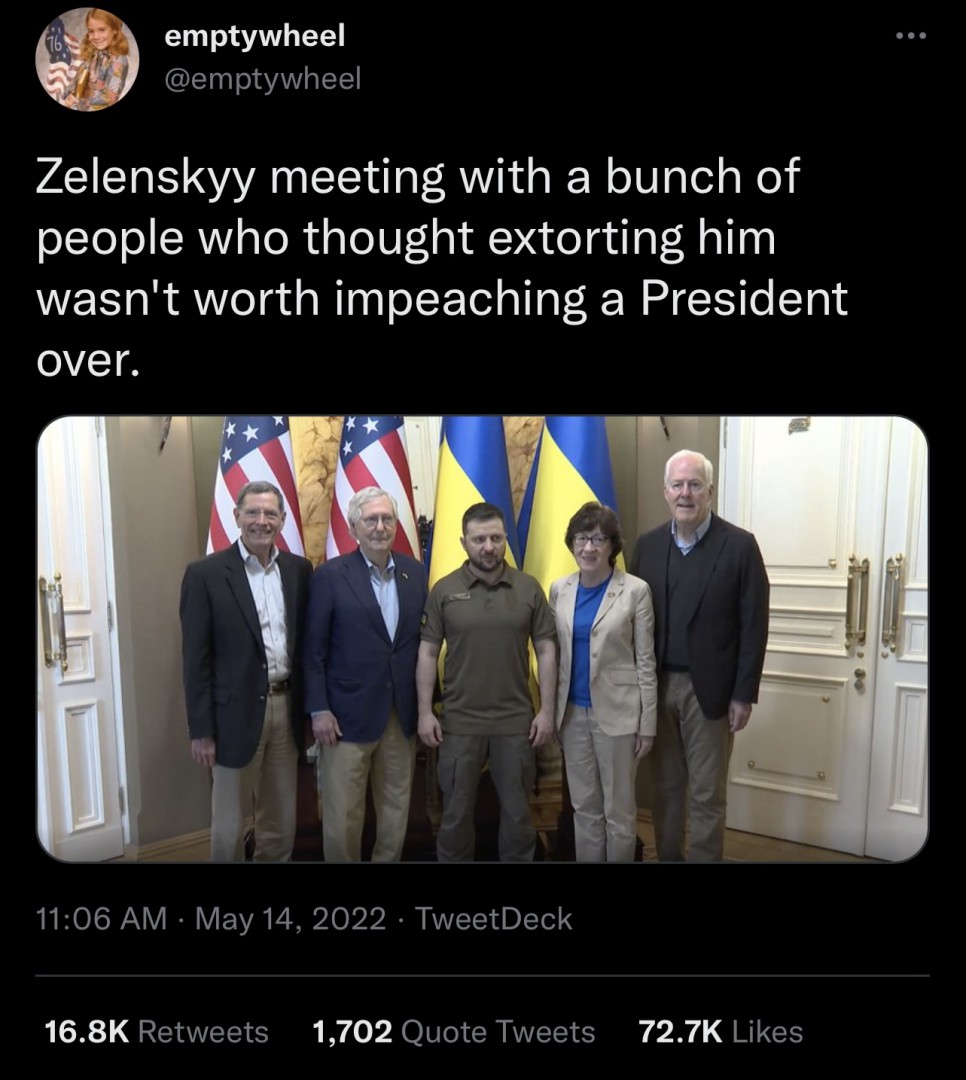Click the TweetDeck source label
Viewport: 966px width, 1080px height.
click(493, 918)
